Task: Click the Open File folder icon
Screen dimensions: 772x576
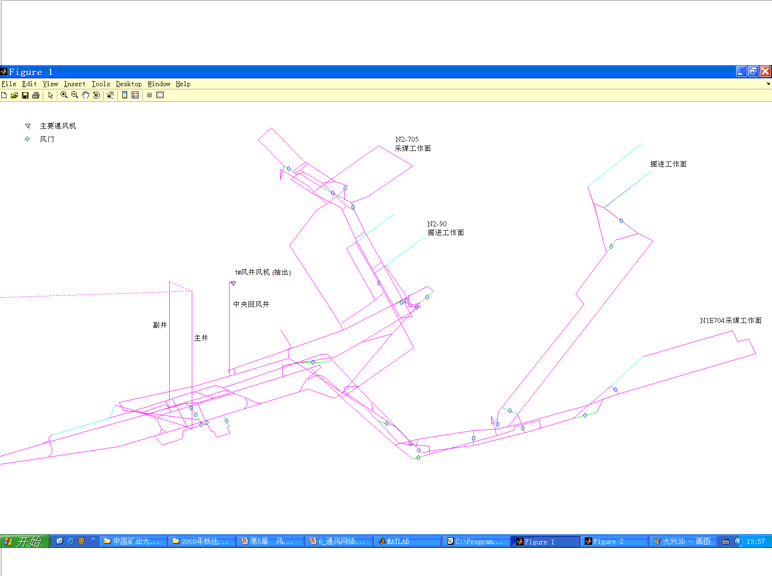Action: point(14,96)
